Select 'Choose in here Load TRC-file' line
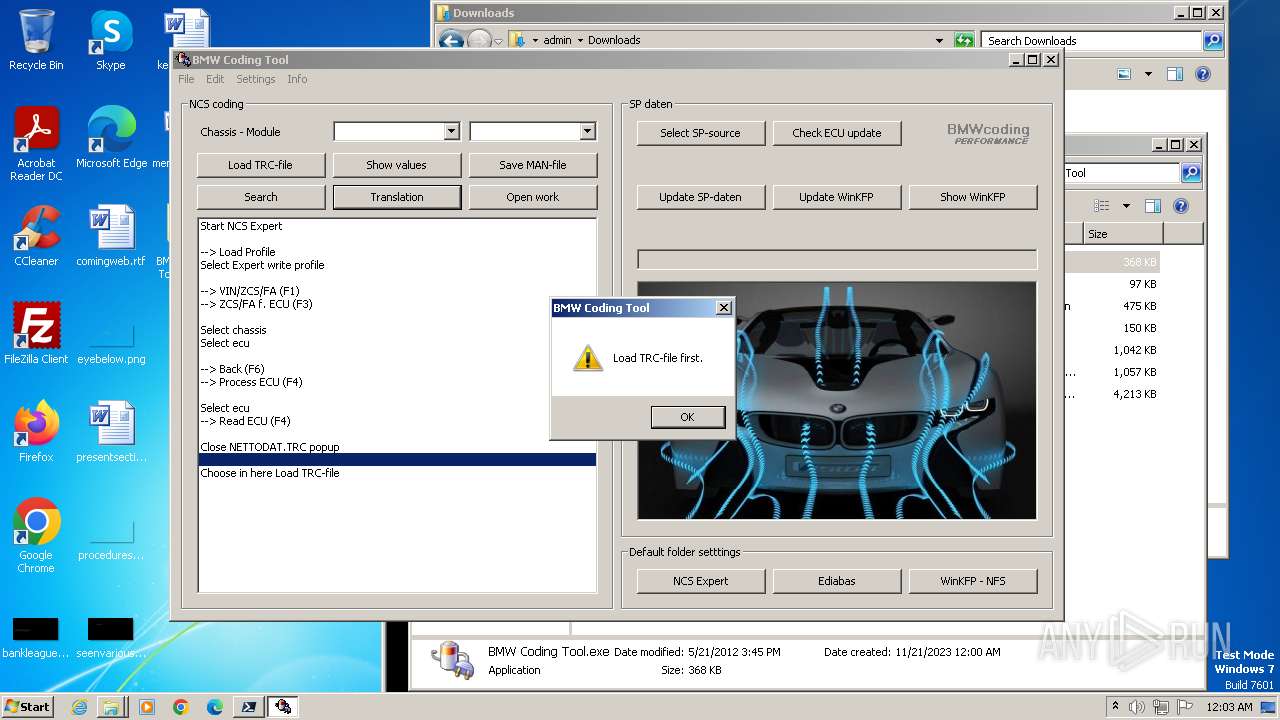 point(397,473)
